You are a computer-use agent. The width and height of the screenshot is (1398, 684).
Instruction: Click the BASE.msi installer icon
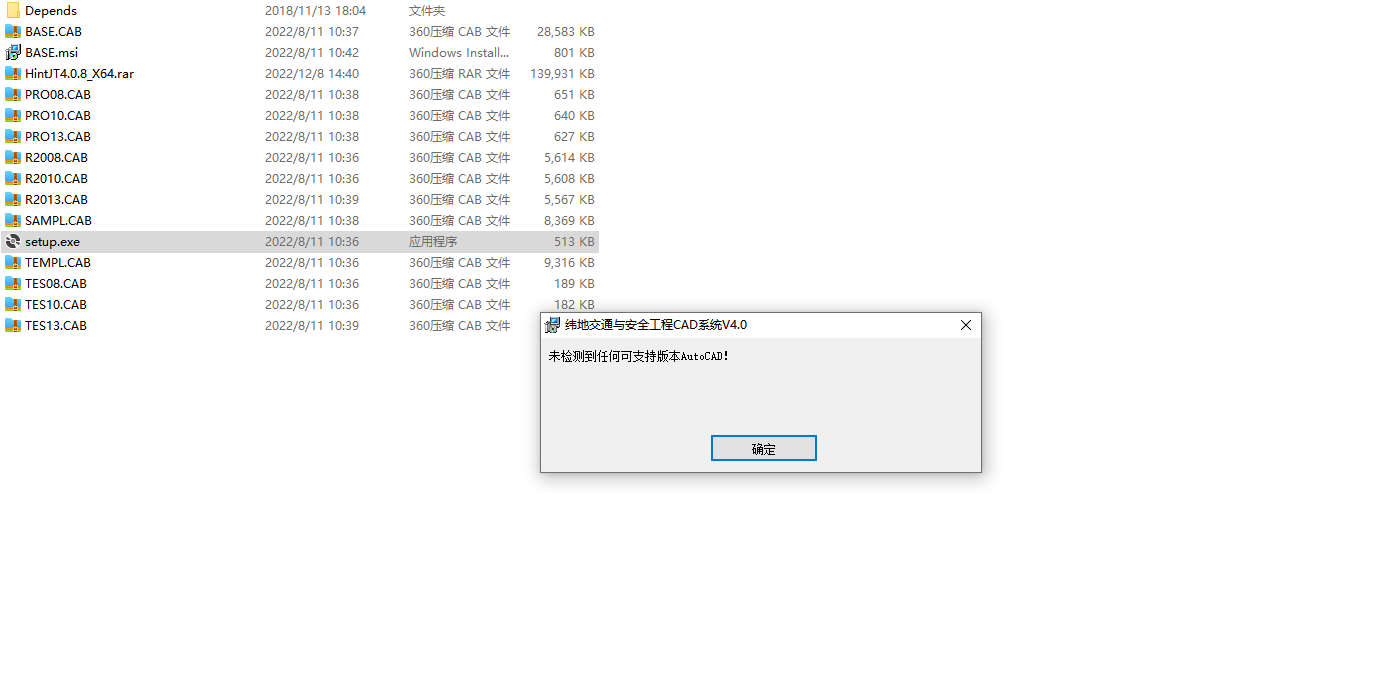click(x=13, y=52)
